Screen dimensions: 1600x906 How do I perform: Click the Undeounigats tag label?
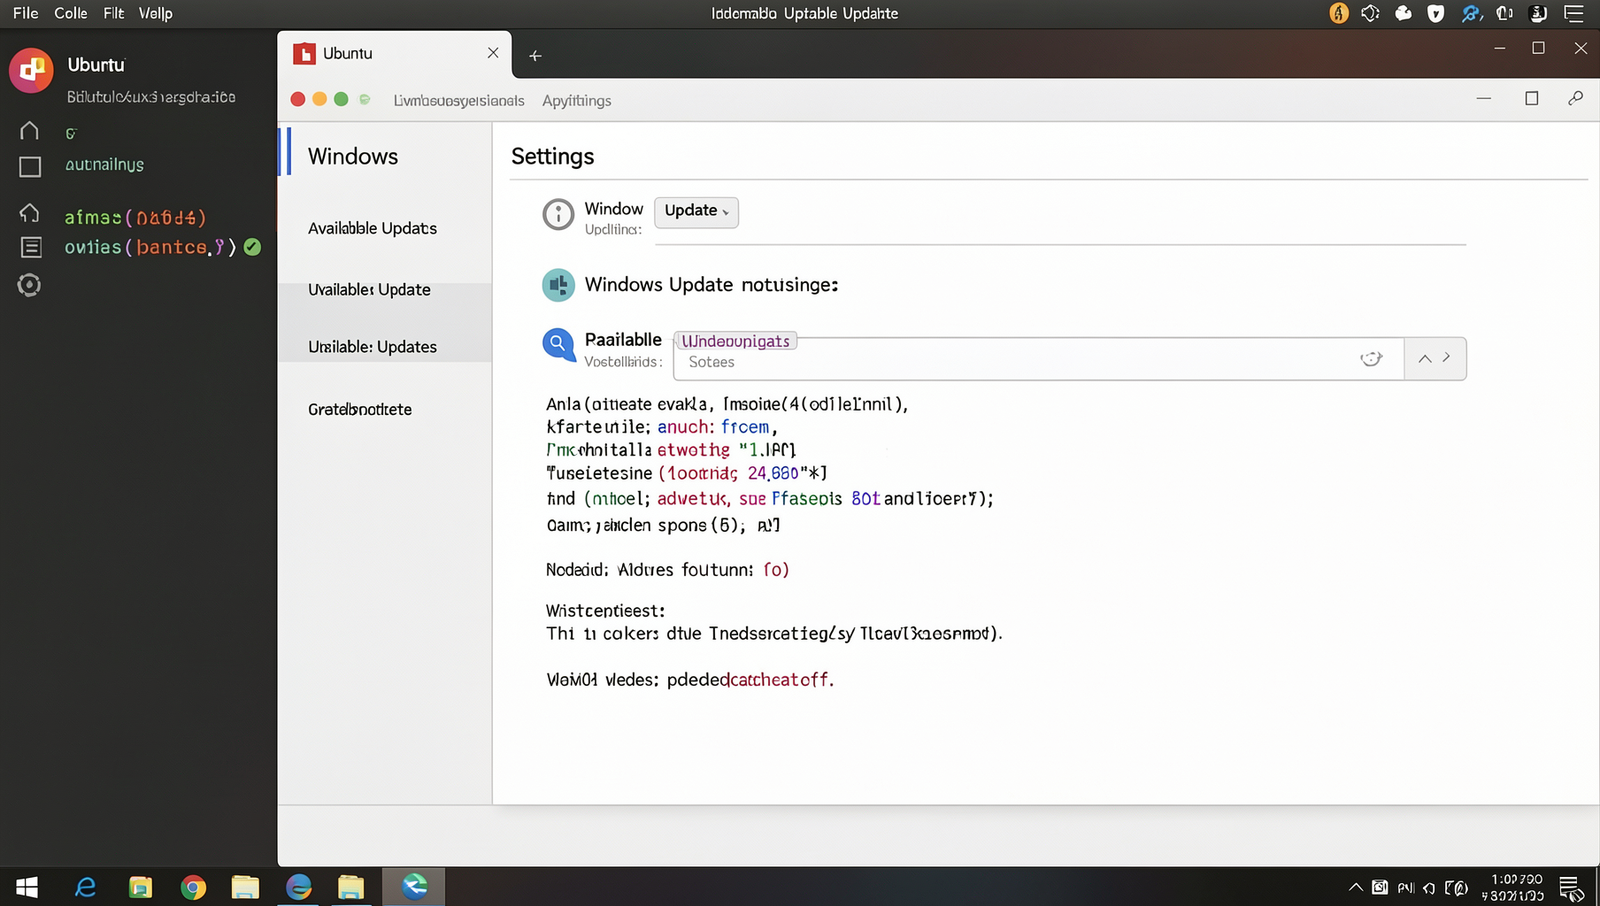click(x=735, y=341)
